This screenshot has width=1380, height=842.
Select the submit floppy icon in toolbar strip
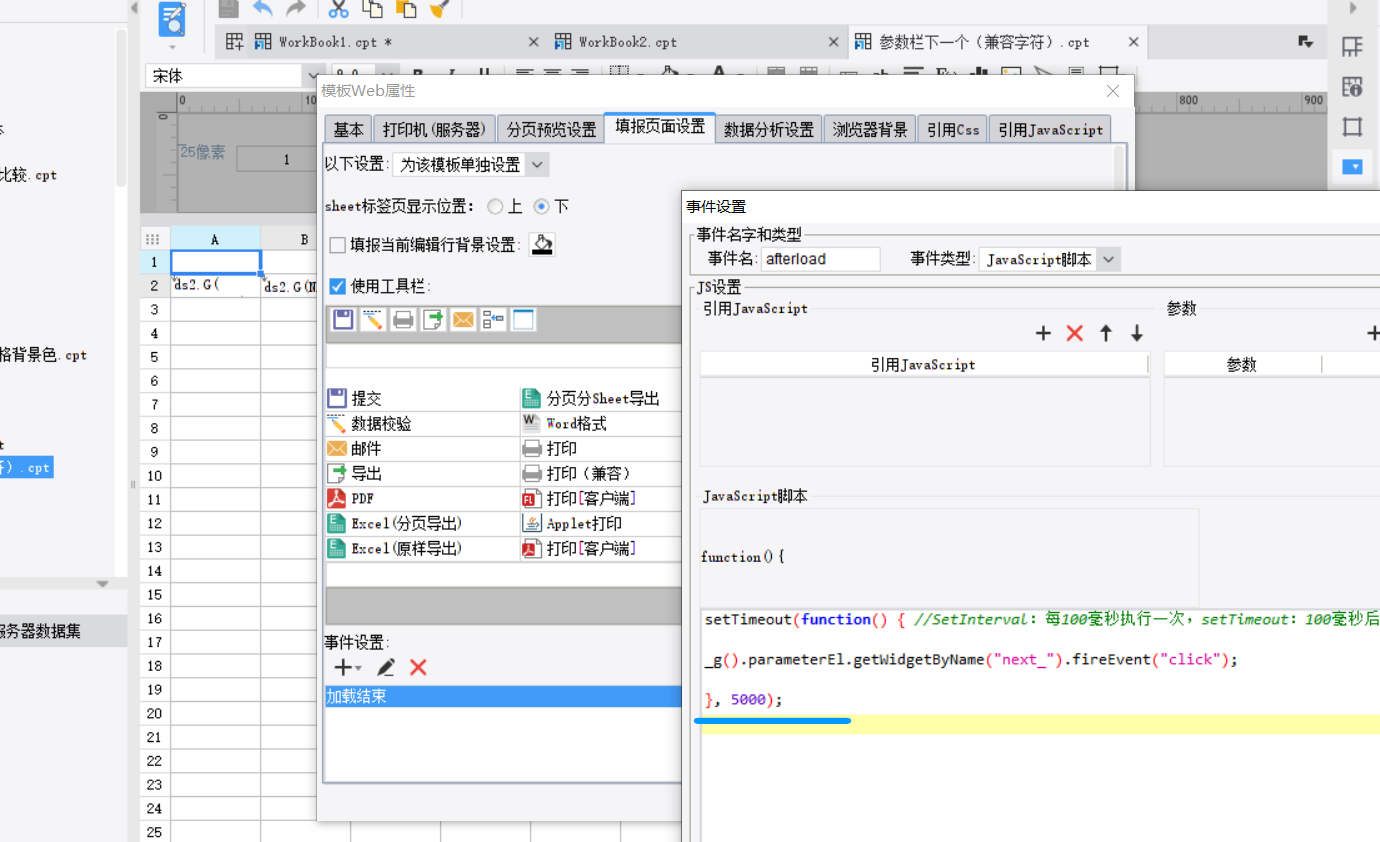pos(343,320)
